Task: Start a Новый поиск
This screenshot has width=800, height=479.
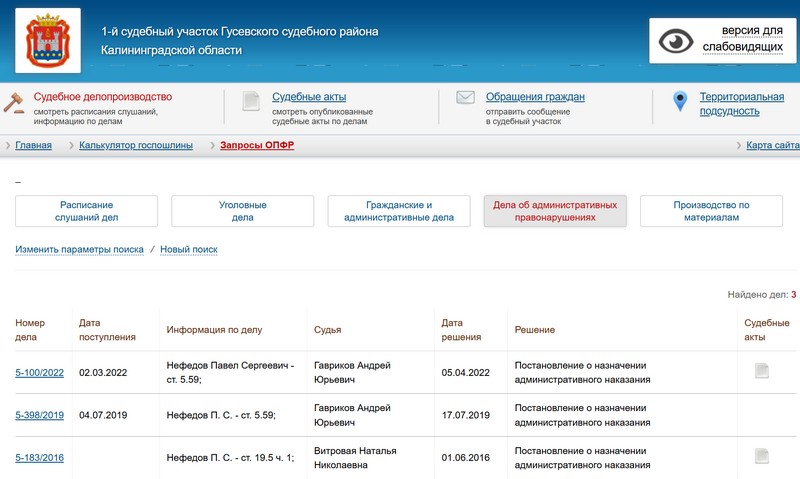Action: pos(189,249)
